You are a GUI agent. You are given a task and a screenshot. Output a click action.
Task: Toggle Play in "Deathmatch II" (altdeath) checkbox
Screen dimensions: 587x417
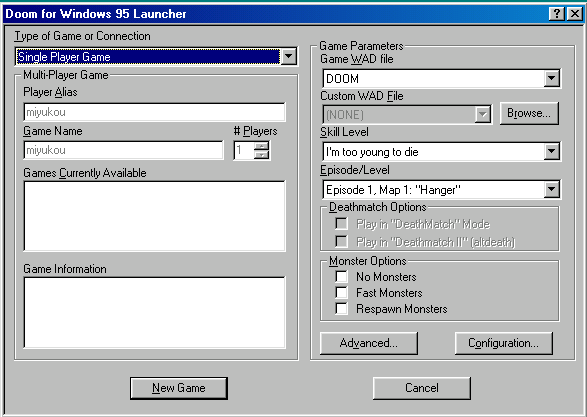tap(341, 241)
